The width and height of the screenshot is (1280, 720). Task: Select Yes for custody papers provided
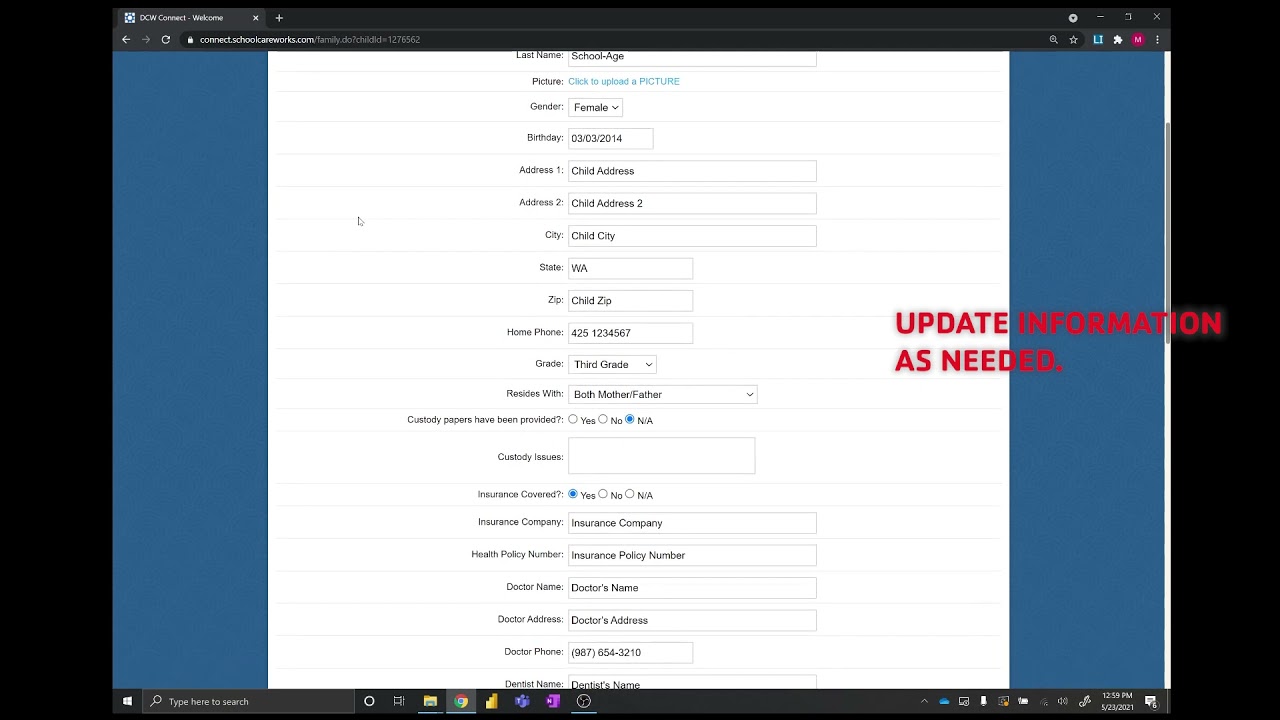[573, 420]
